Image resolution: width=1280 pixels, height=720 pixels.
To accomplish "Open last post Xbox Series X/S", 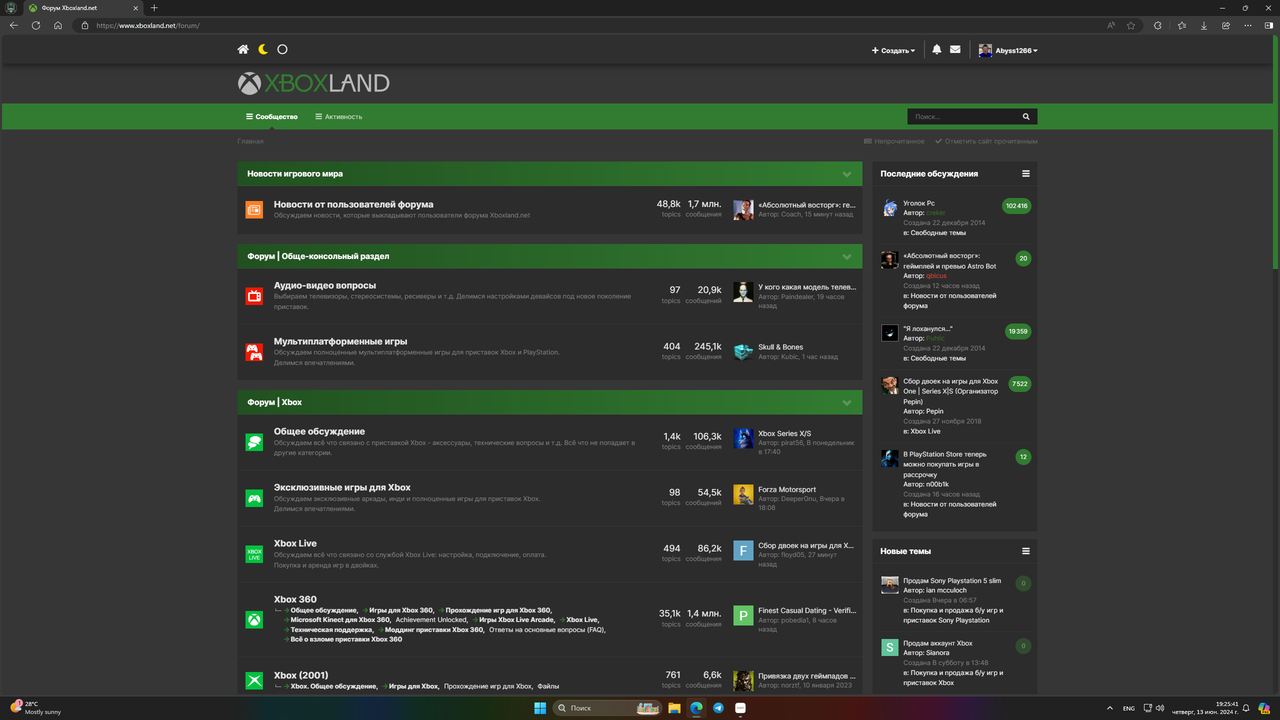I will tap(785, 434).
